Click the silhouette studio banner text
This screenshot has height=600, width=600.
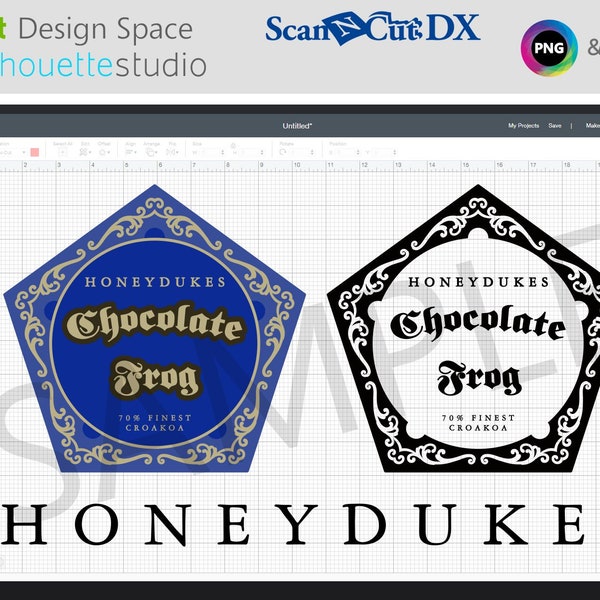click(103, 65)
